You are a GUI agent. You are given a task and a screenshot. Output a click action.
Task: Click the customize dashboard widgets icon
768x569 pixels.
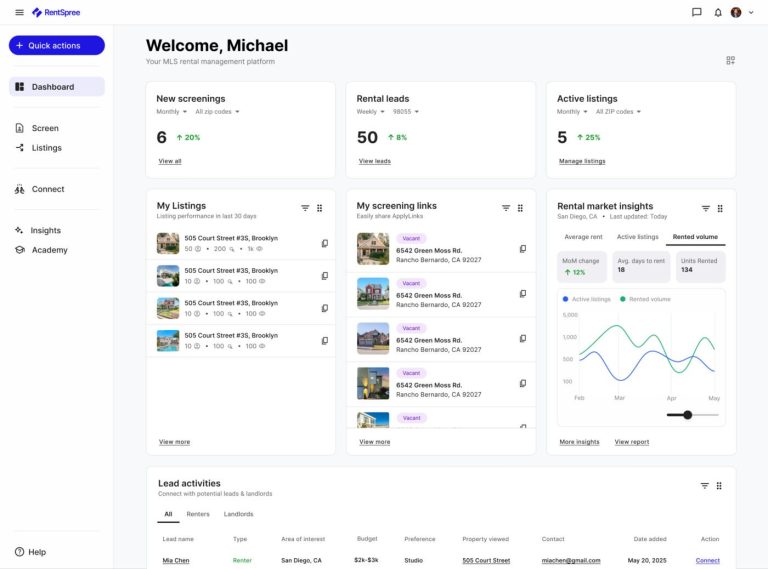730,61
